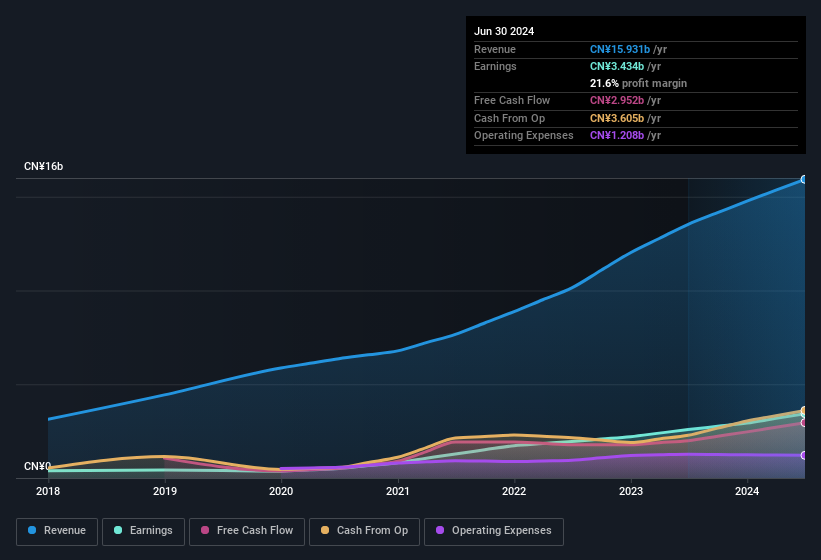The height and width of the screenshot is (560, 821).
Task: Click the 2024 x-axis label
Action: [x=747, y=491]
